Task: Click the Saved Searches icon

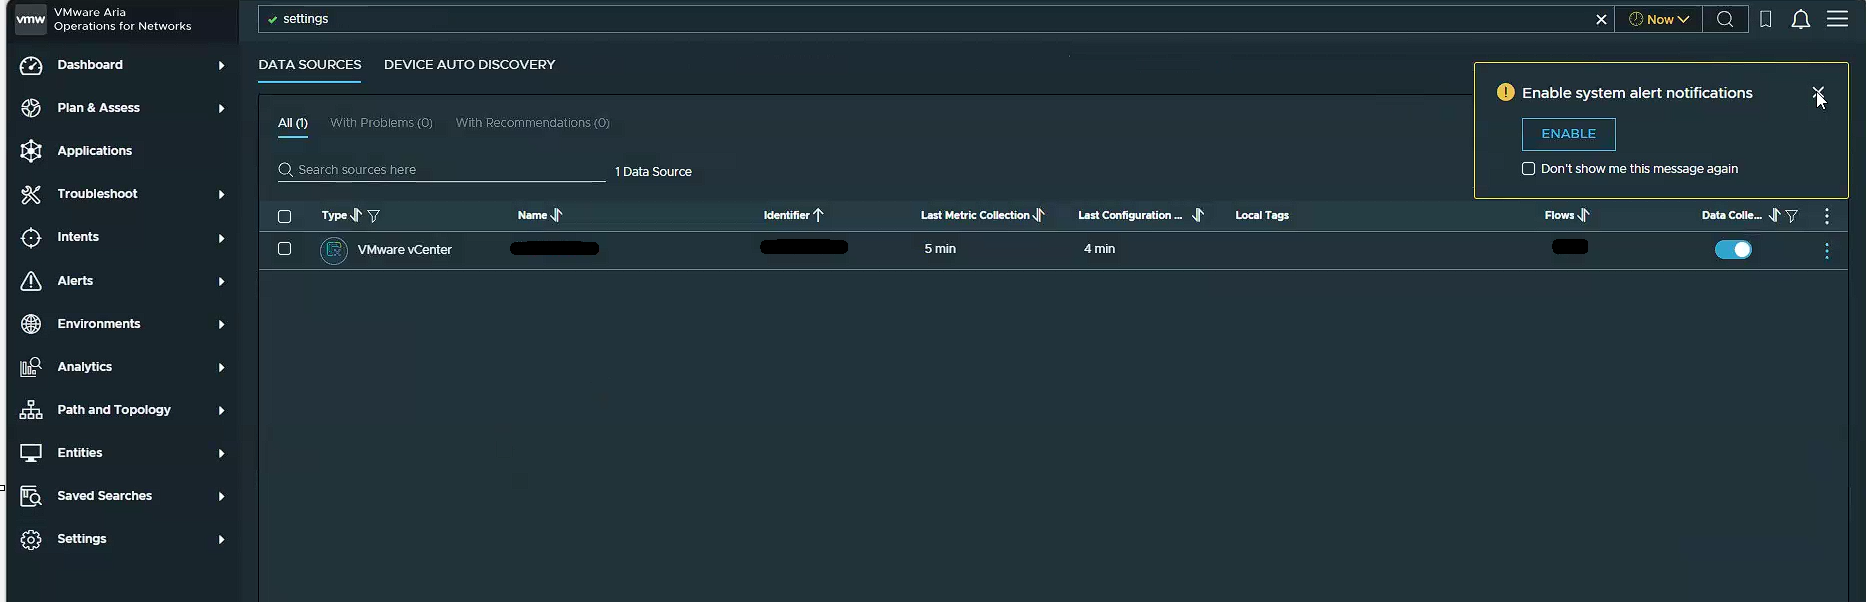Action: [31, 496]
